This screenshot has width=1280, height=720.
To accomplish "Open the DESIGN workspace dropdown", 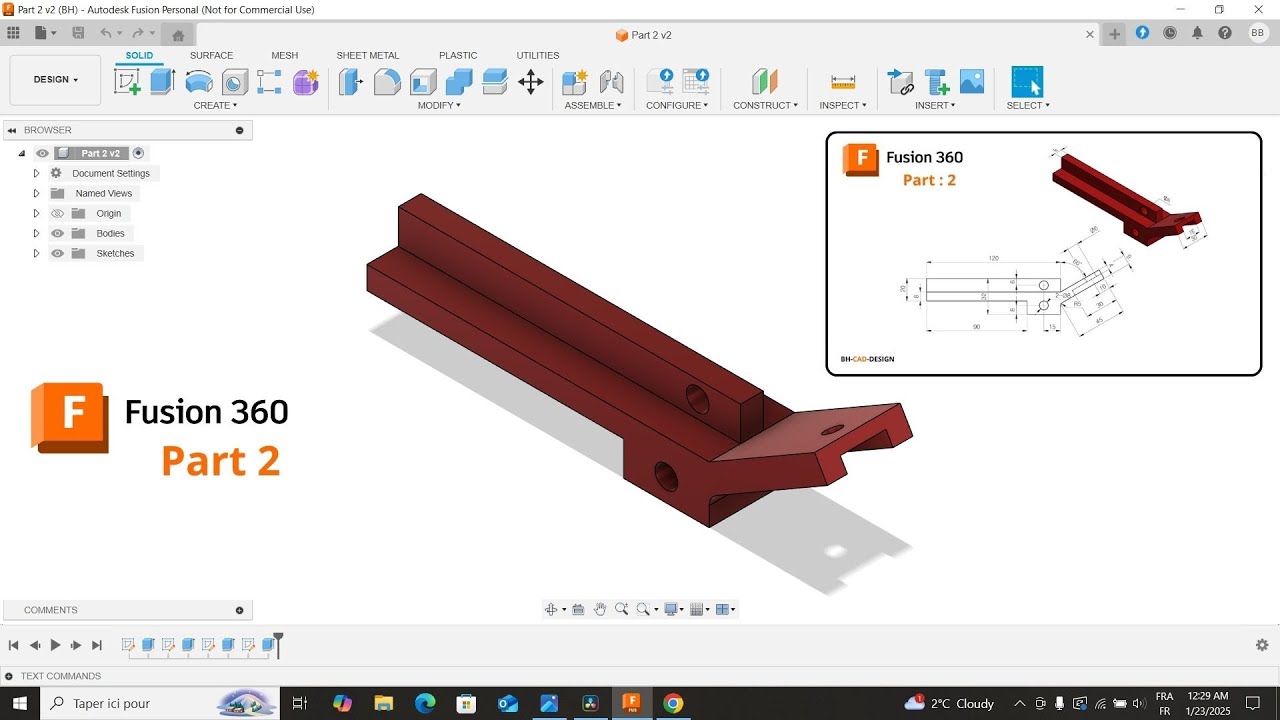I will click(55, 80).
